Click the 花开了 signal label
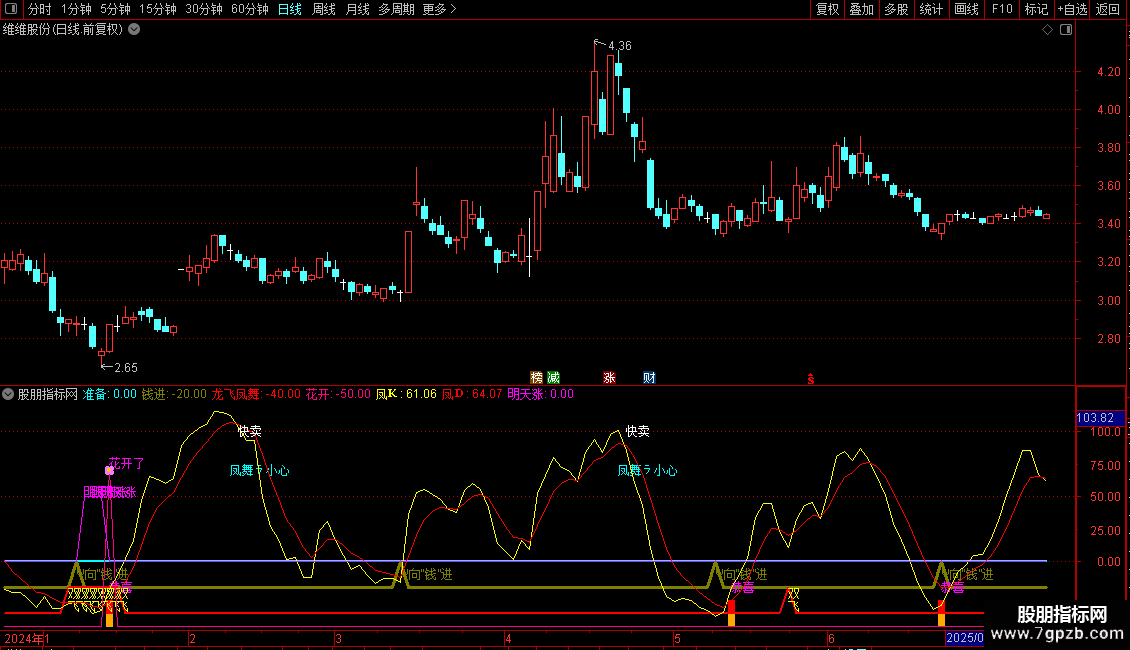 [x=126, y=463]
